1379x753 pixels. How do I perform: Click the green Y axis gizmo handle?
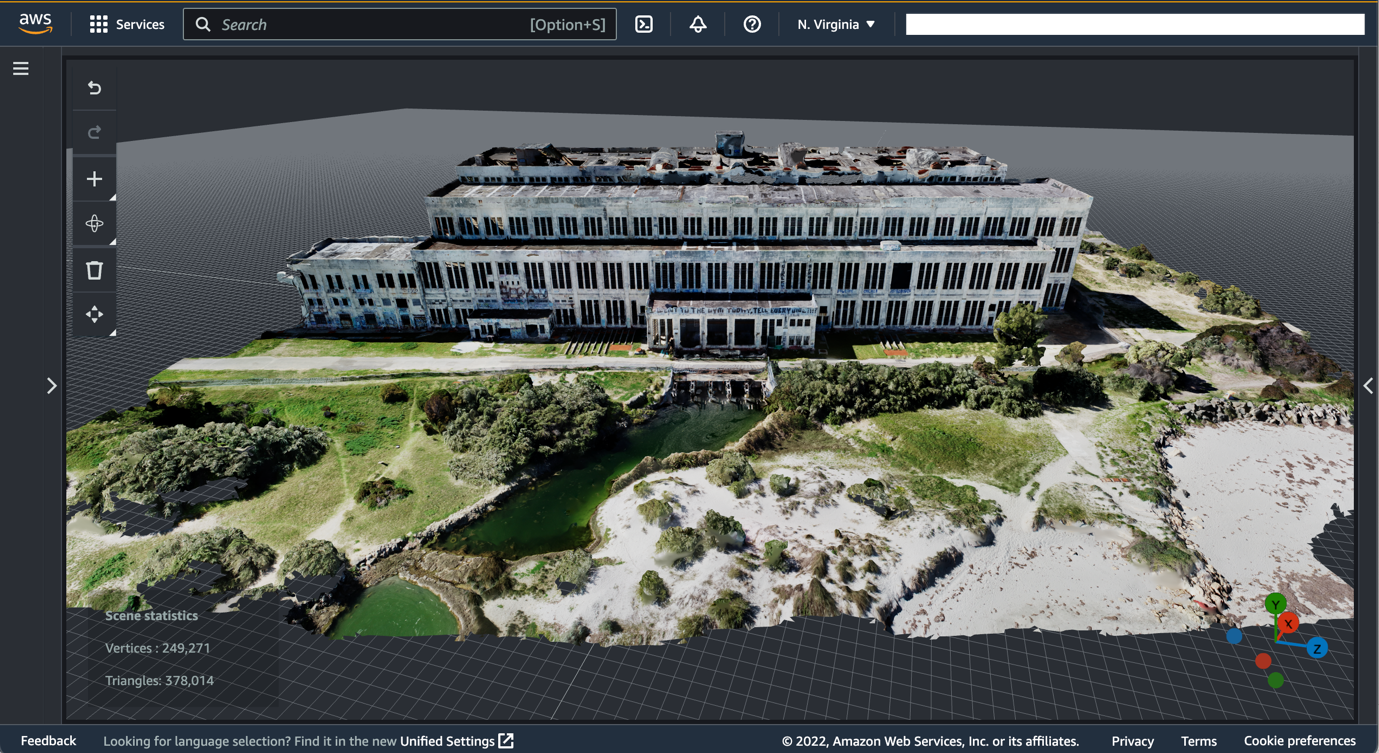[x=1275, y=603]
